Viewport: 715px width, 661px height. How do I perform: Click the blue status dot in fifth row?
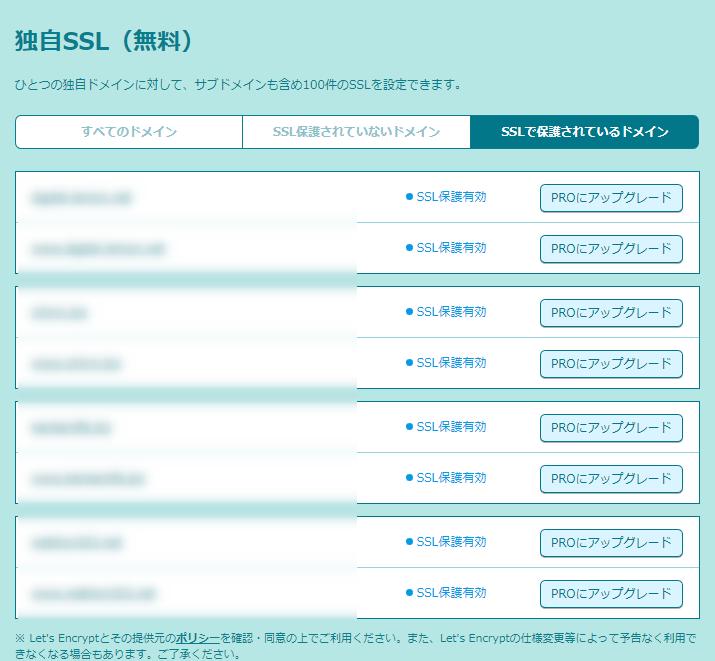click(x=409, y=427)
